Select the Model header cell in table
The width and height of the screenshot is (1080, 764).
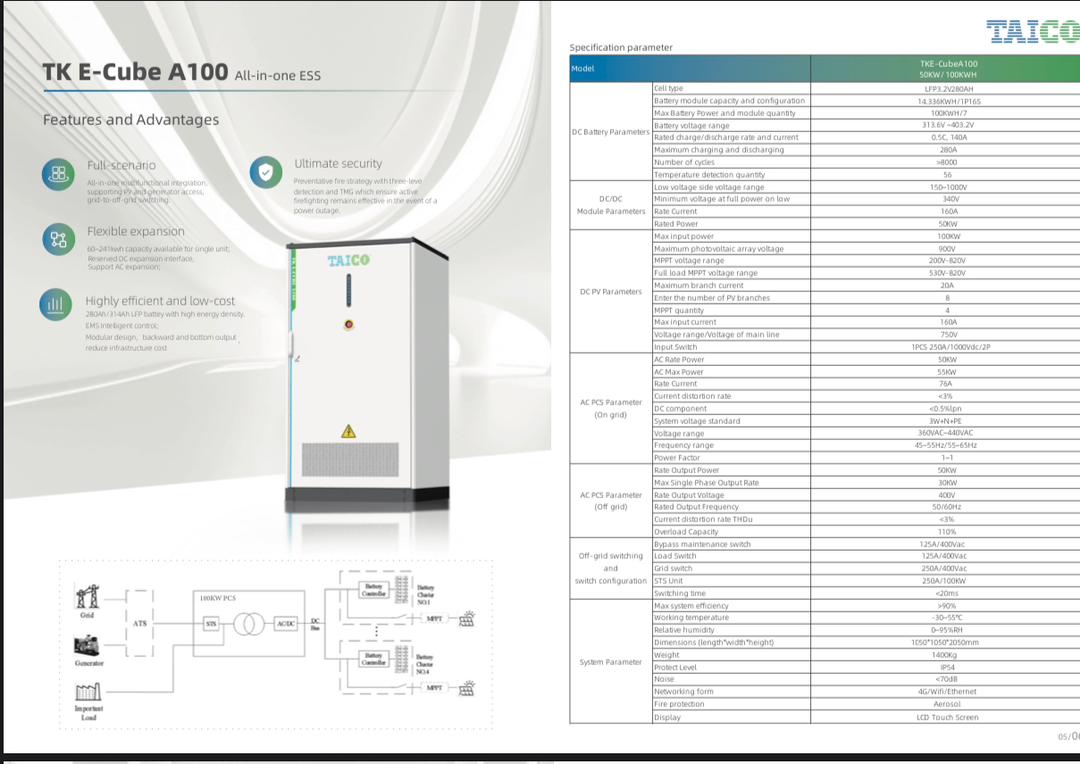tap(583, 69)
